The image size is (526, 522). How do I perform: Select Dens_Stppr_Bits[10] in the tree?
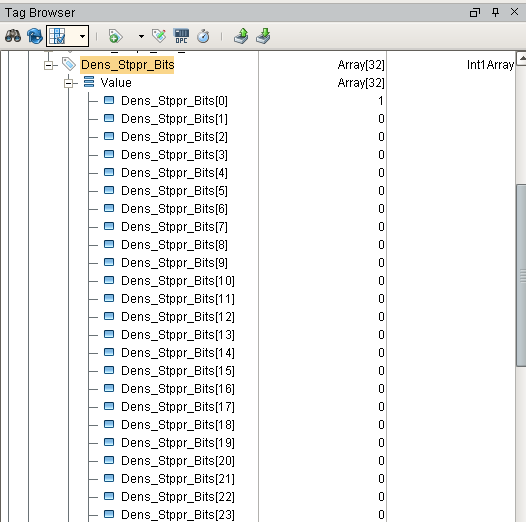[x=177, y=281]
